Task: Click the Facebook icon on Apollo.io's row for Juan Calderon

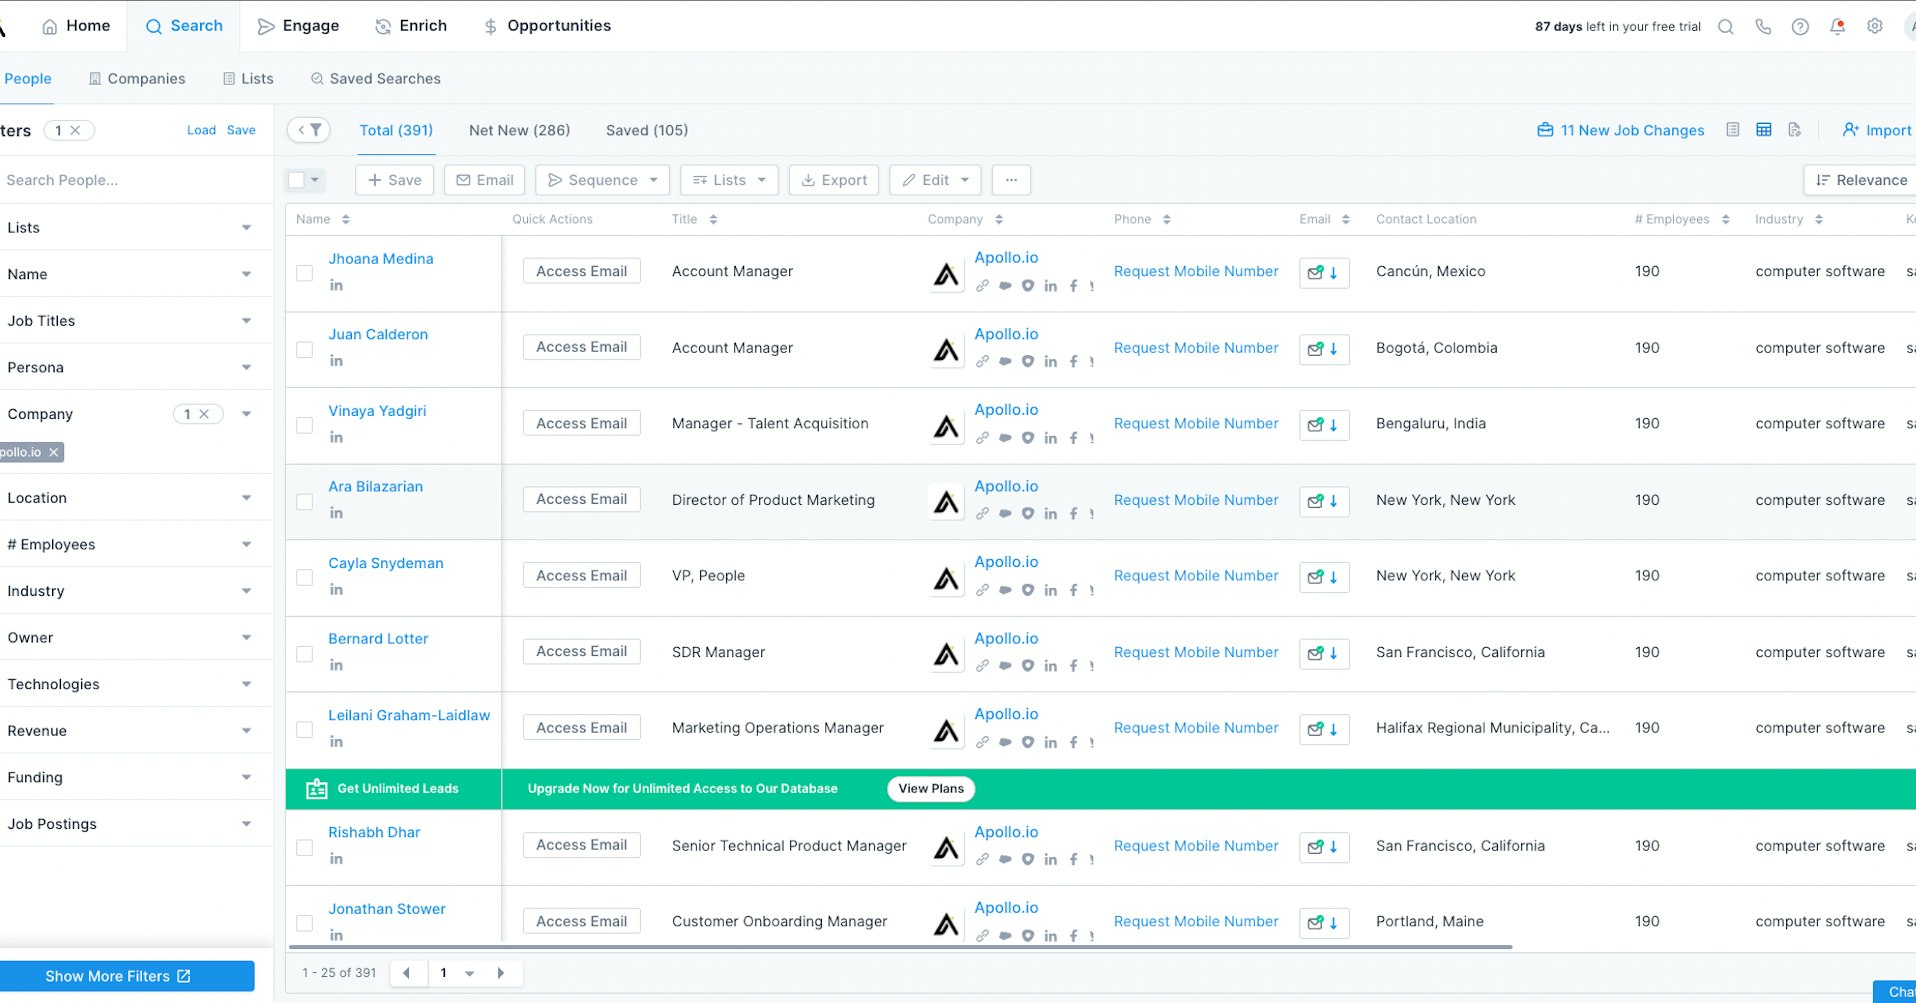Action: click(1074, 362)
